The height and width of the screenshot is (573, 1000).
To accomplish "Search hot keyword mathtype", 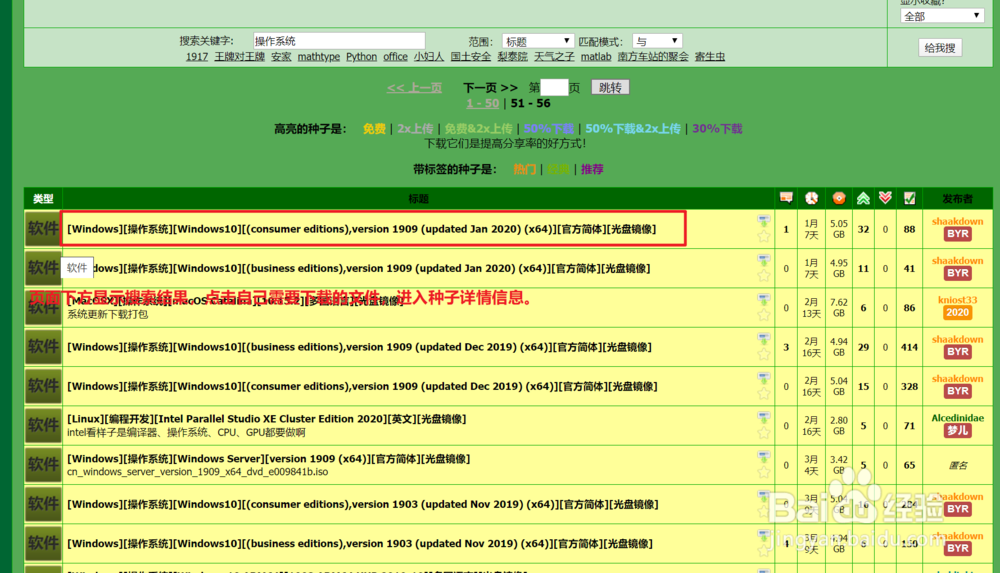I will point(318,57).
